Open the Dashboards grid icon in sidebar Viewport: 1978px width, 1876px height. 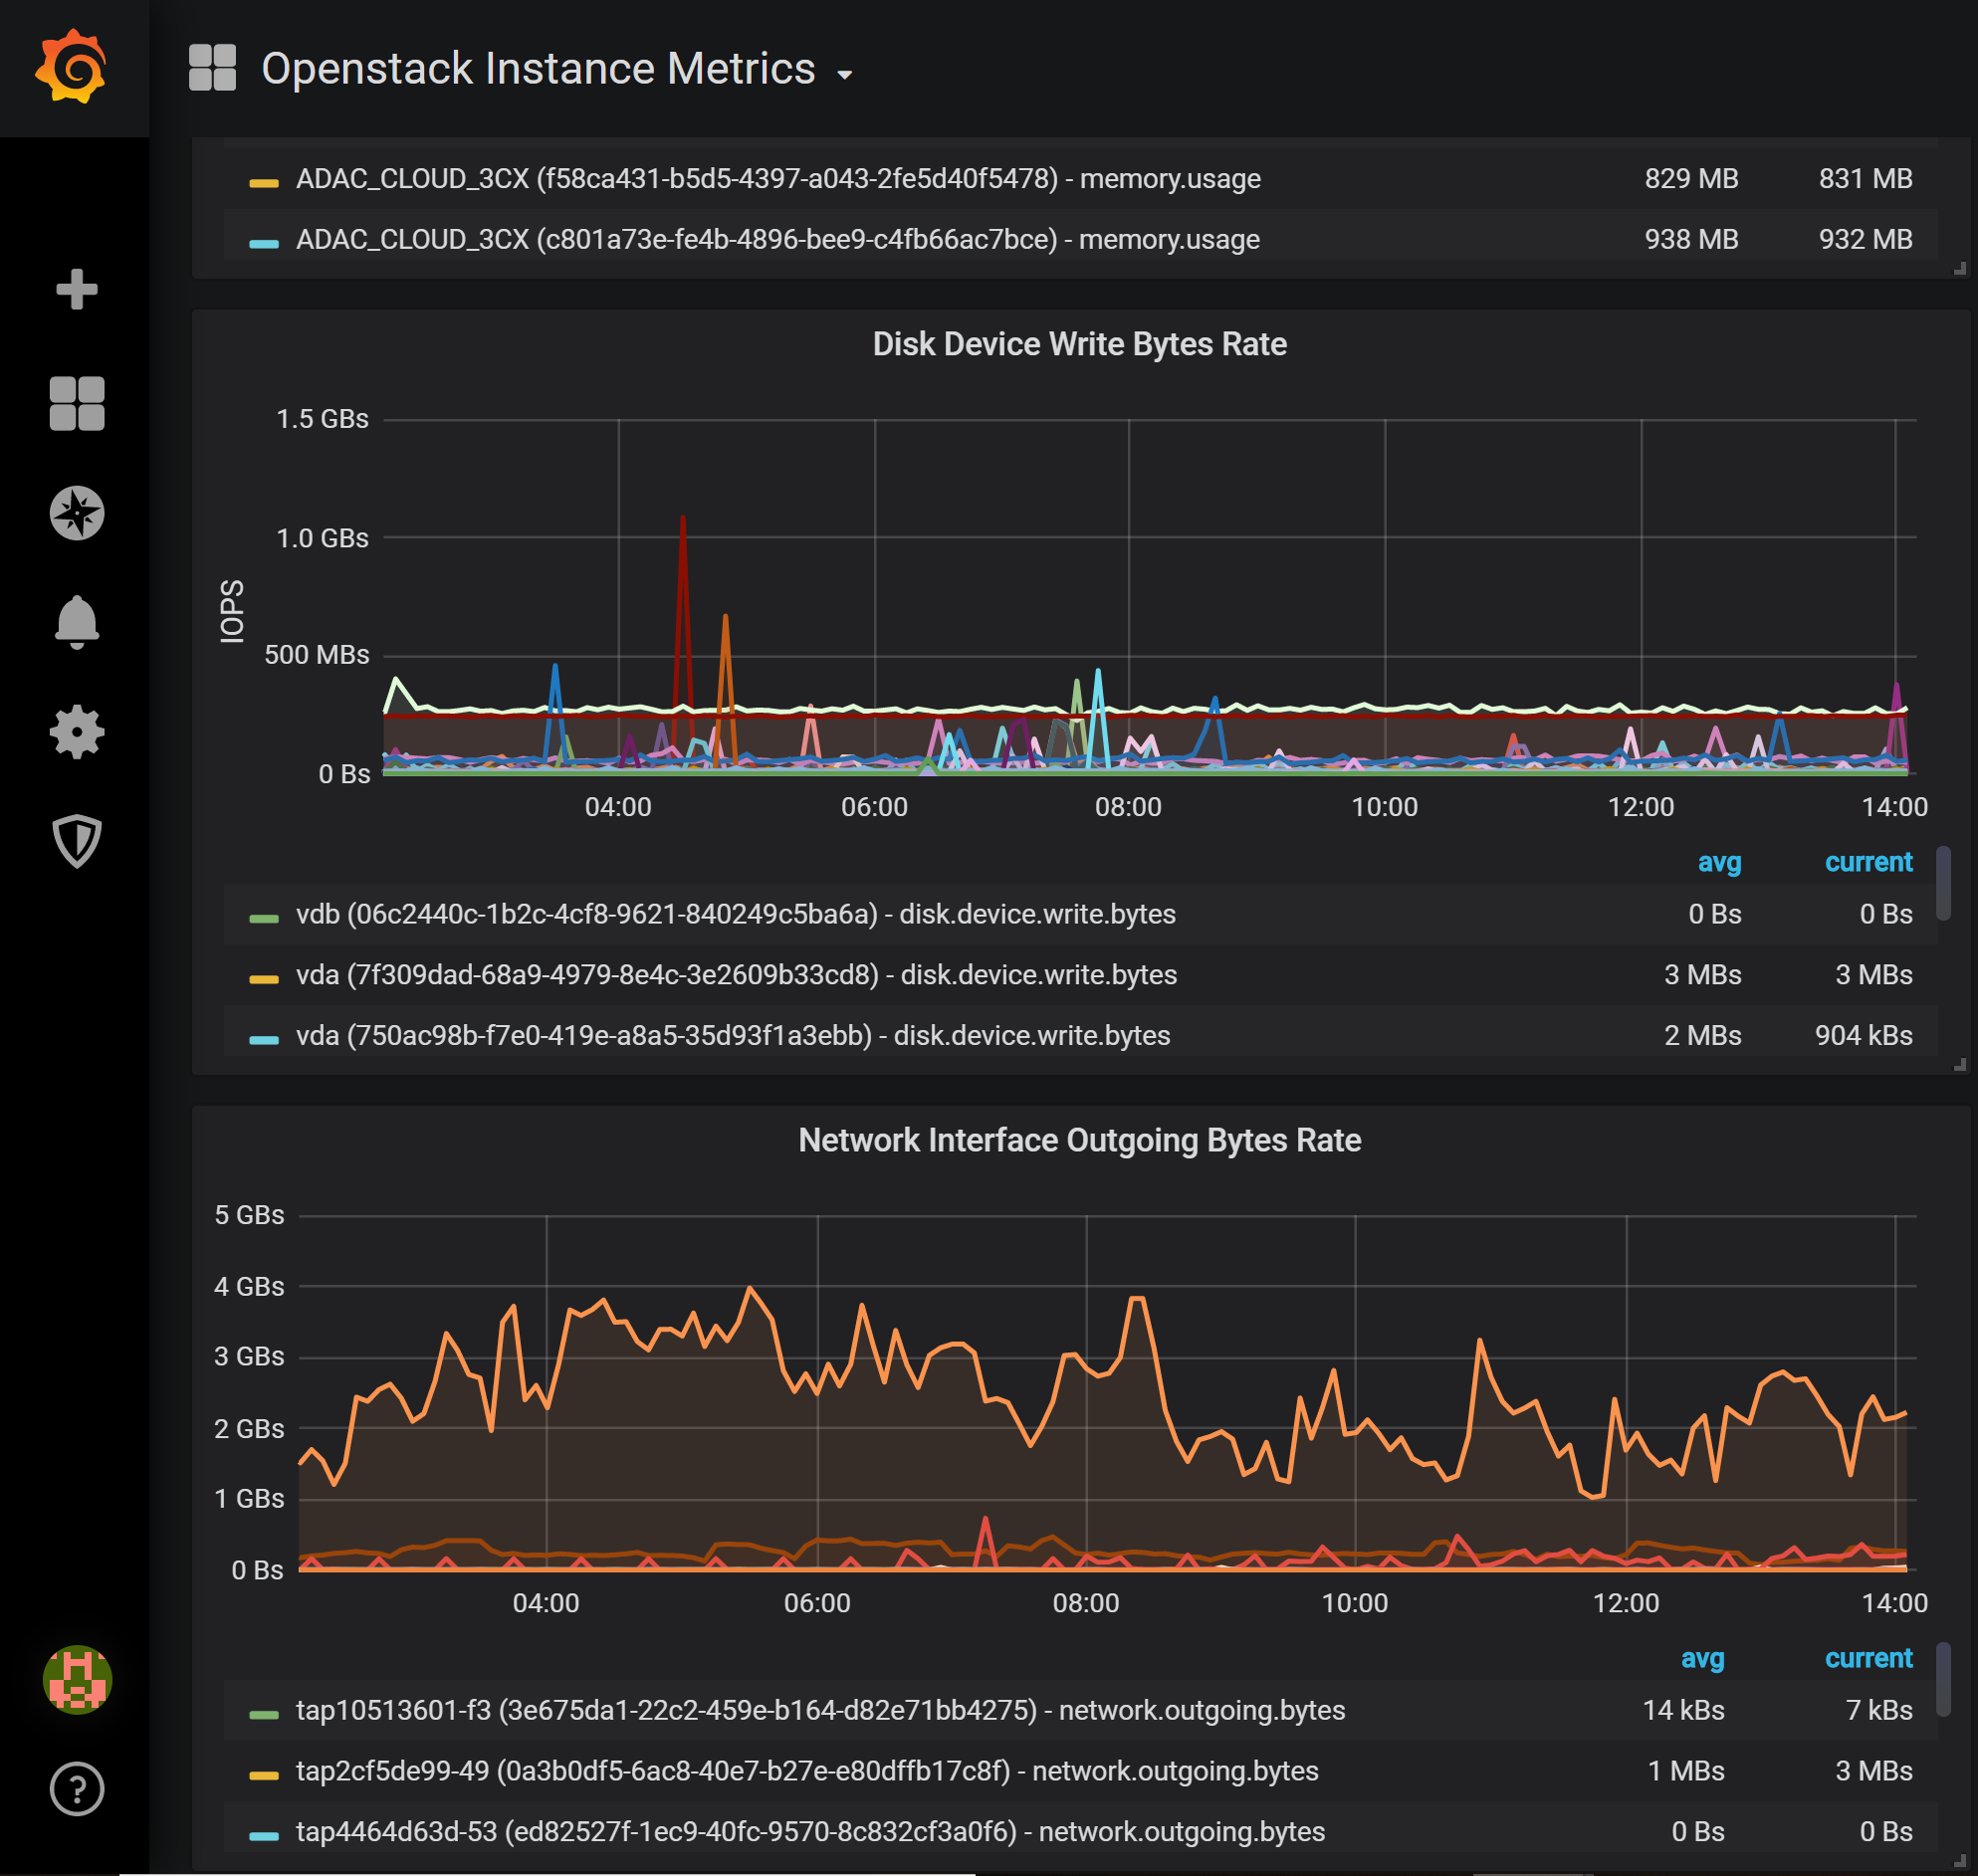pos(77,403)
